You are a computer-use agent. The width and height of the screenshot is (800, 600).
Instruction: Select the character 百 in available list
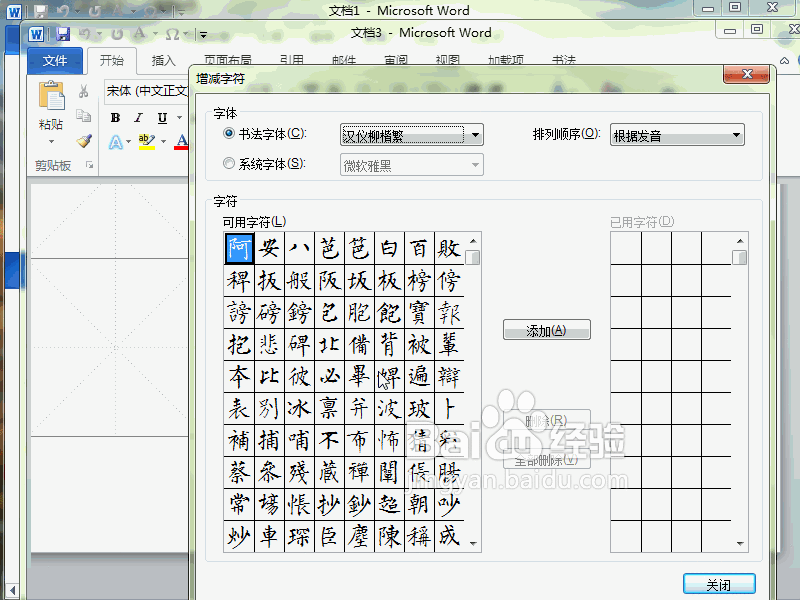coord(419,248)
